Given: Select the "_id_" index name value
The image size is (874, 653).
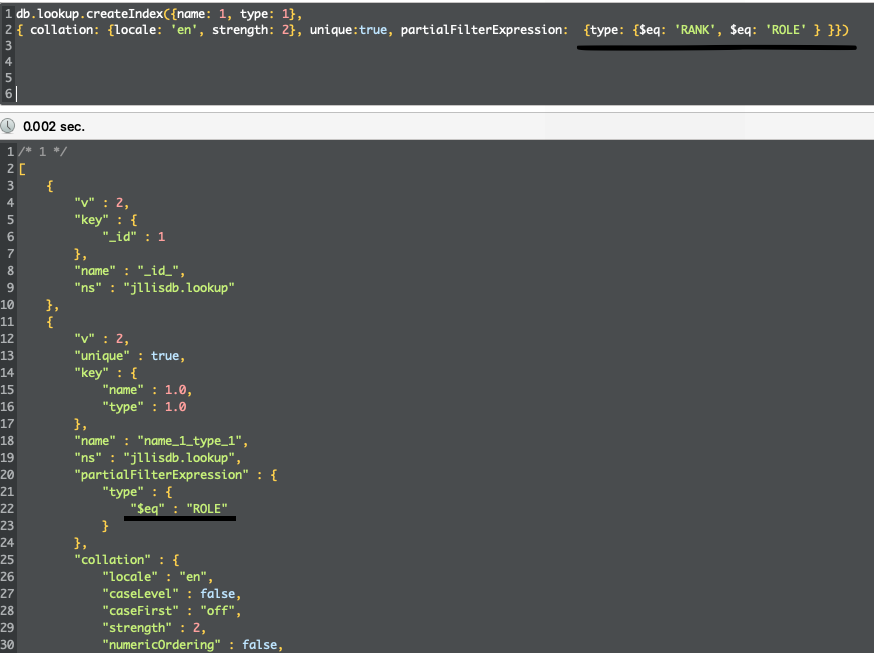Looking at the screenshot, I should [x=152, y=271].
